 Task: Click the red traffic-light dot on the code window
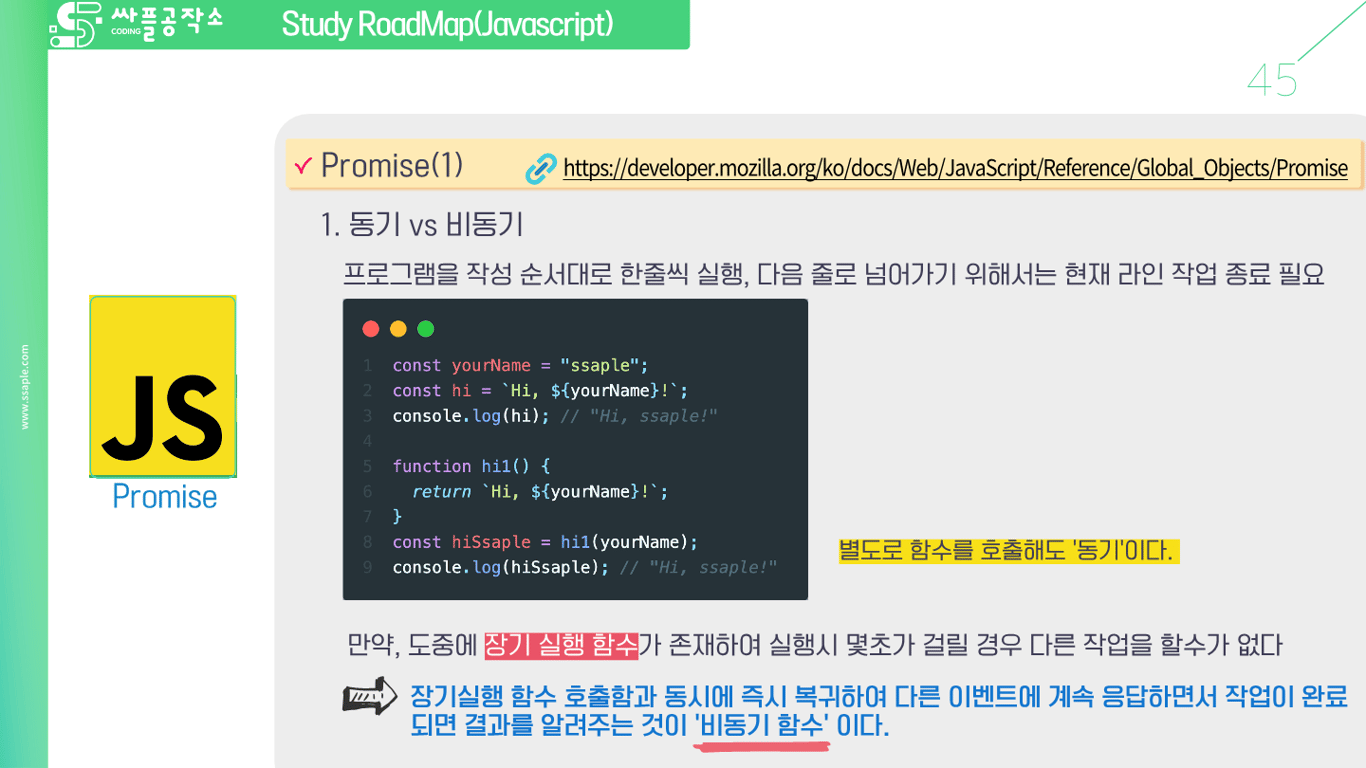pyautogui.click(x=371, y=328)
